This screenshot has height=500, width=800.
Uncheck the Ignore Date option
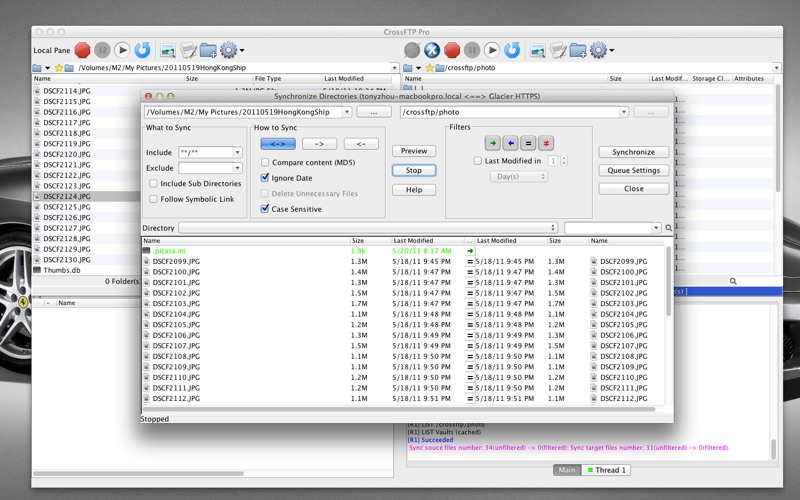(x=265, y=178)
